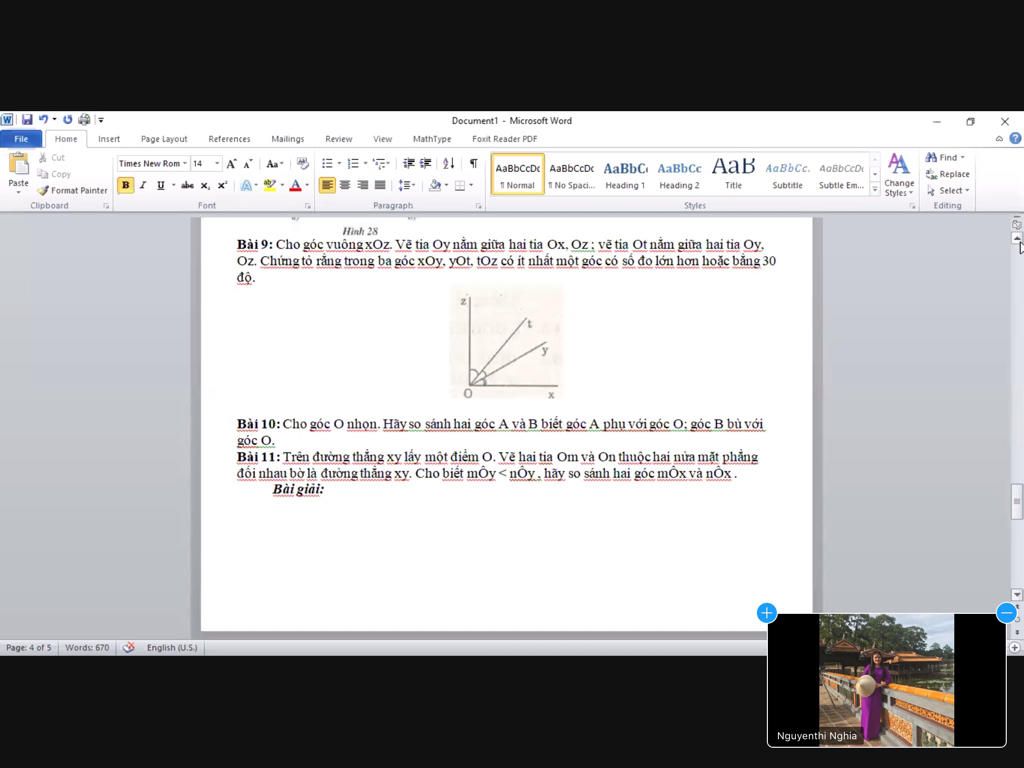Click Find in the Editing group

tap(945, 157)
